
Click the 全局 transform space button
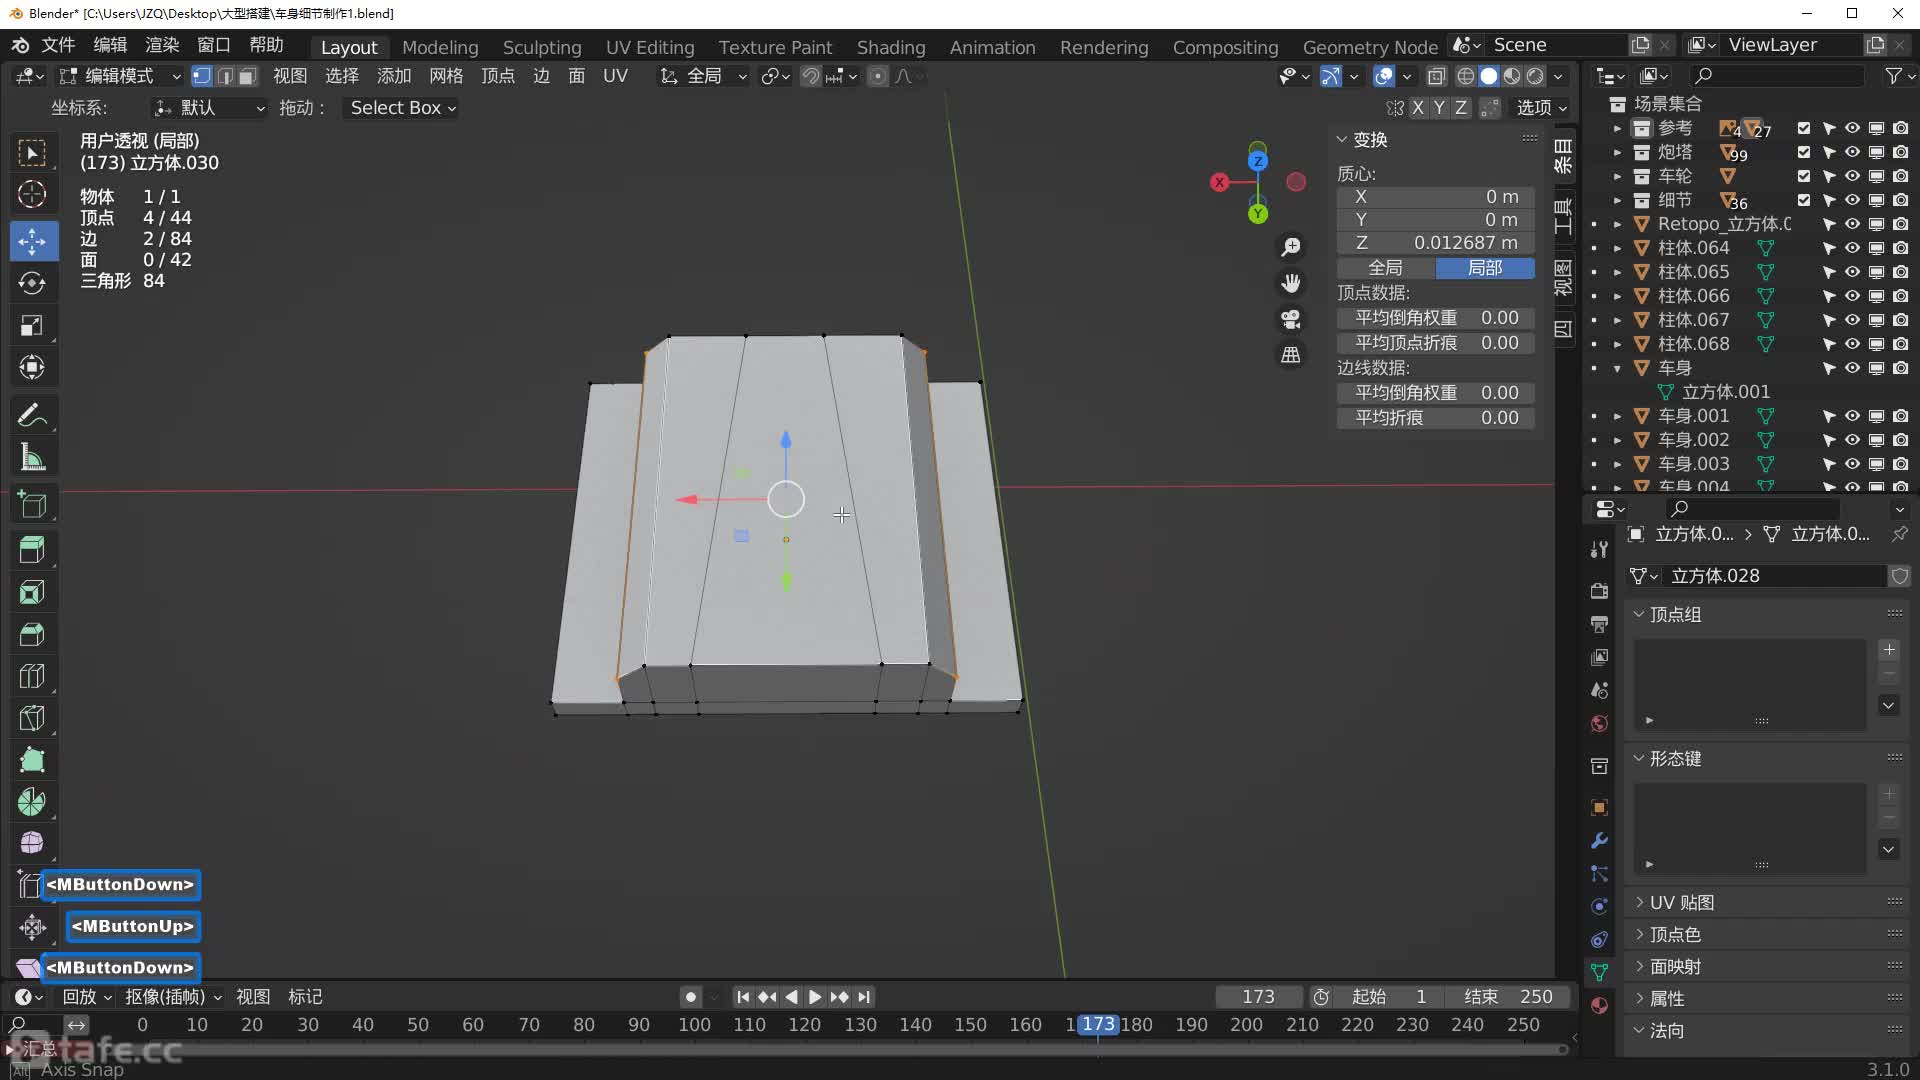click(1385, 268)
